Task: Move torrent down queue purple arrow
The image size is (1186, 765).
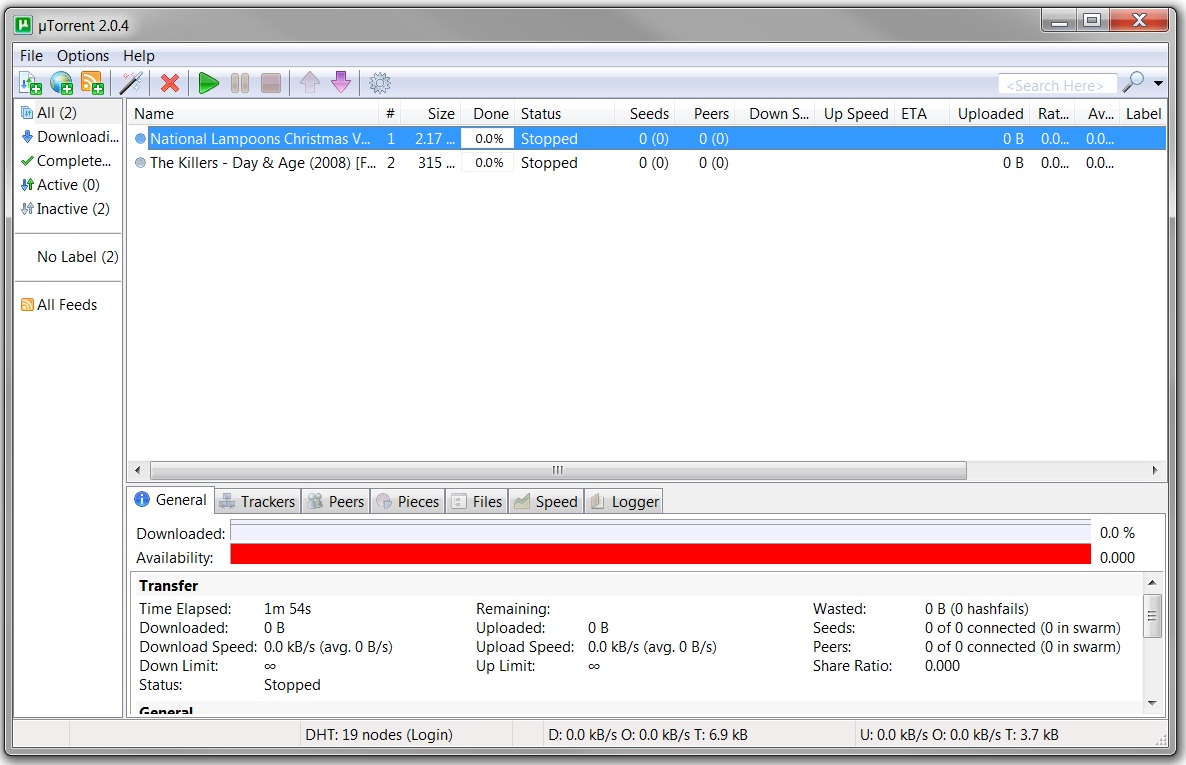Action: 341,82
